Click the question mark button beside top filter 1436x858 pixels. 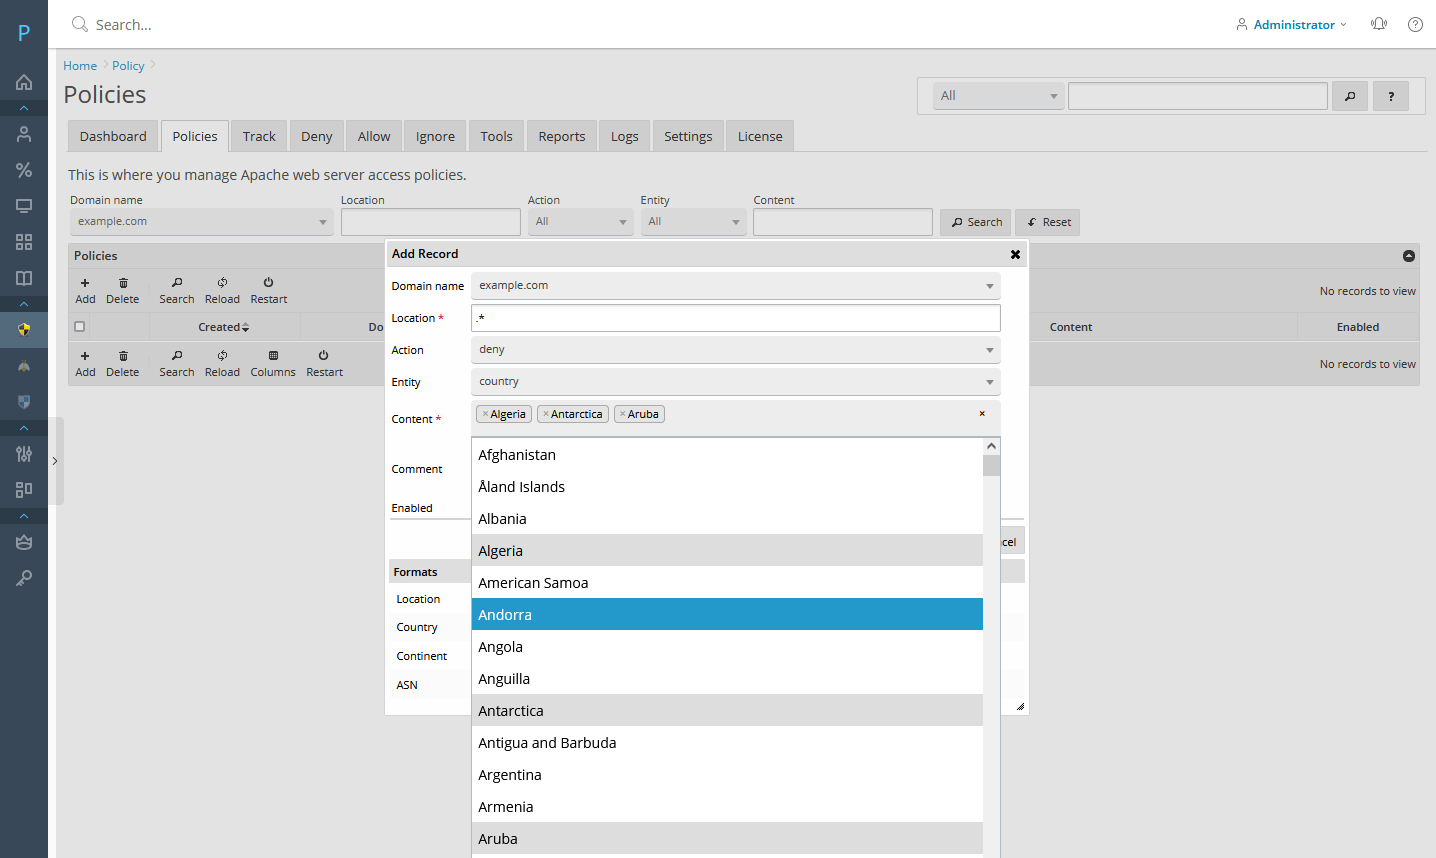tap(1391, 96)
